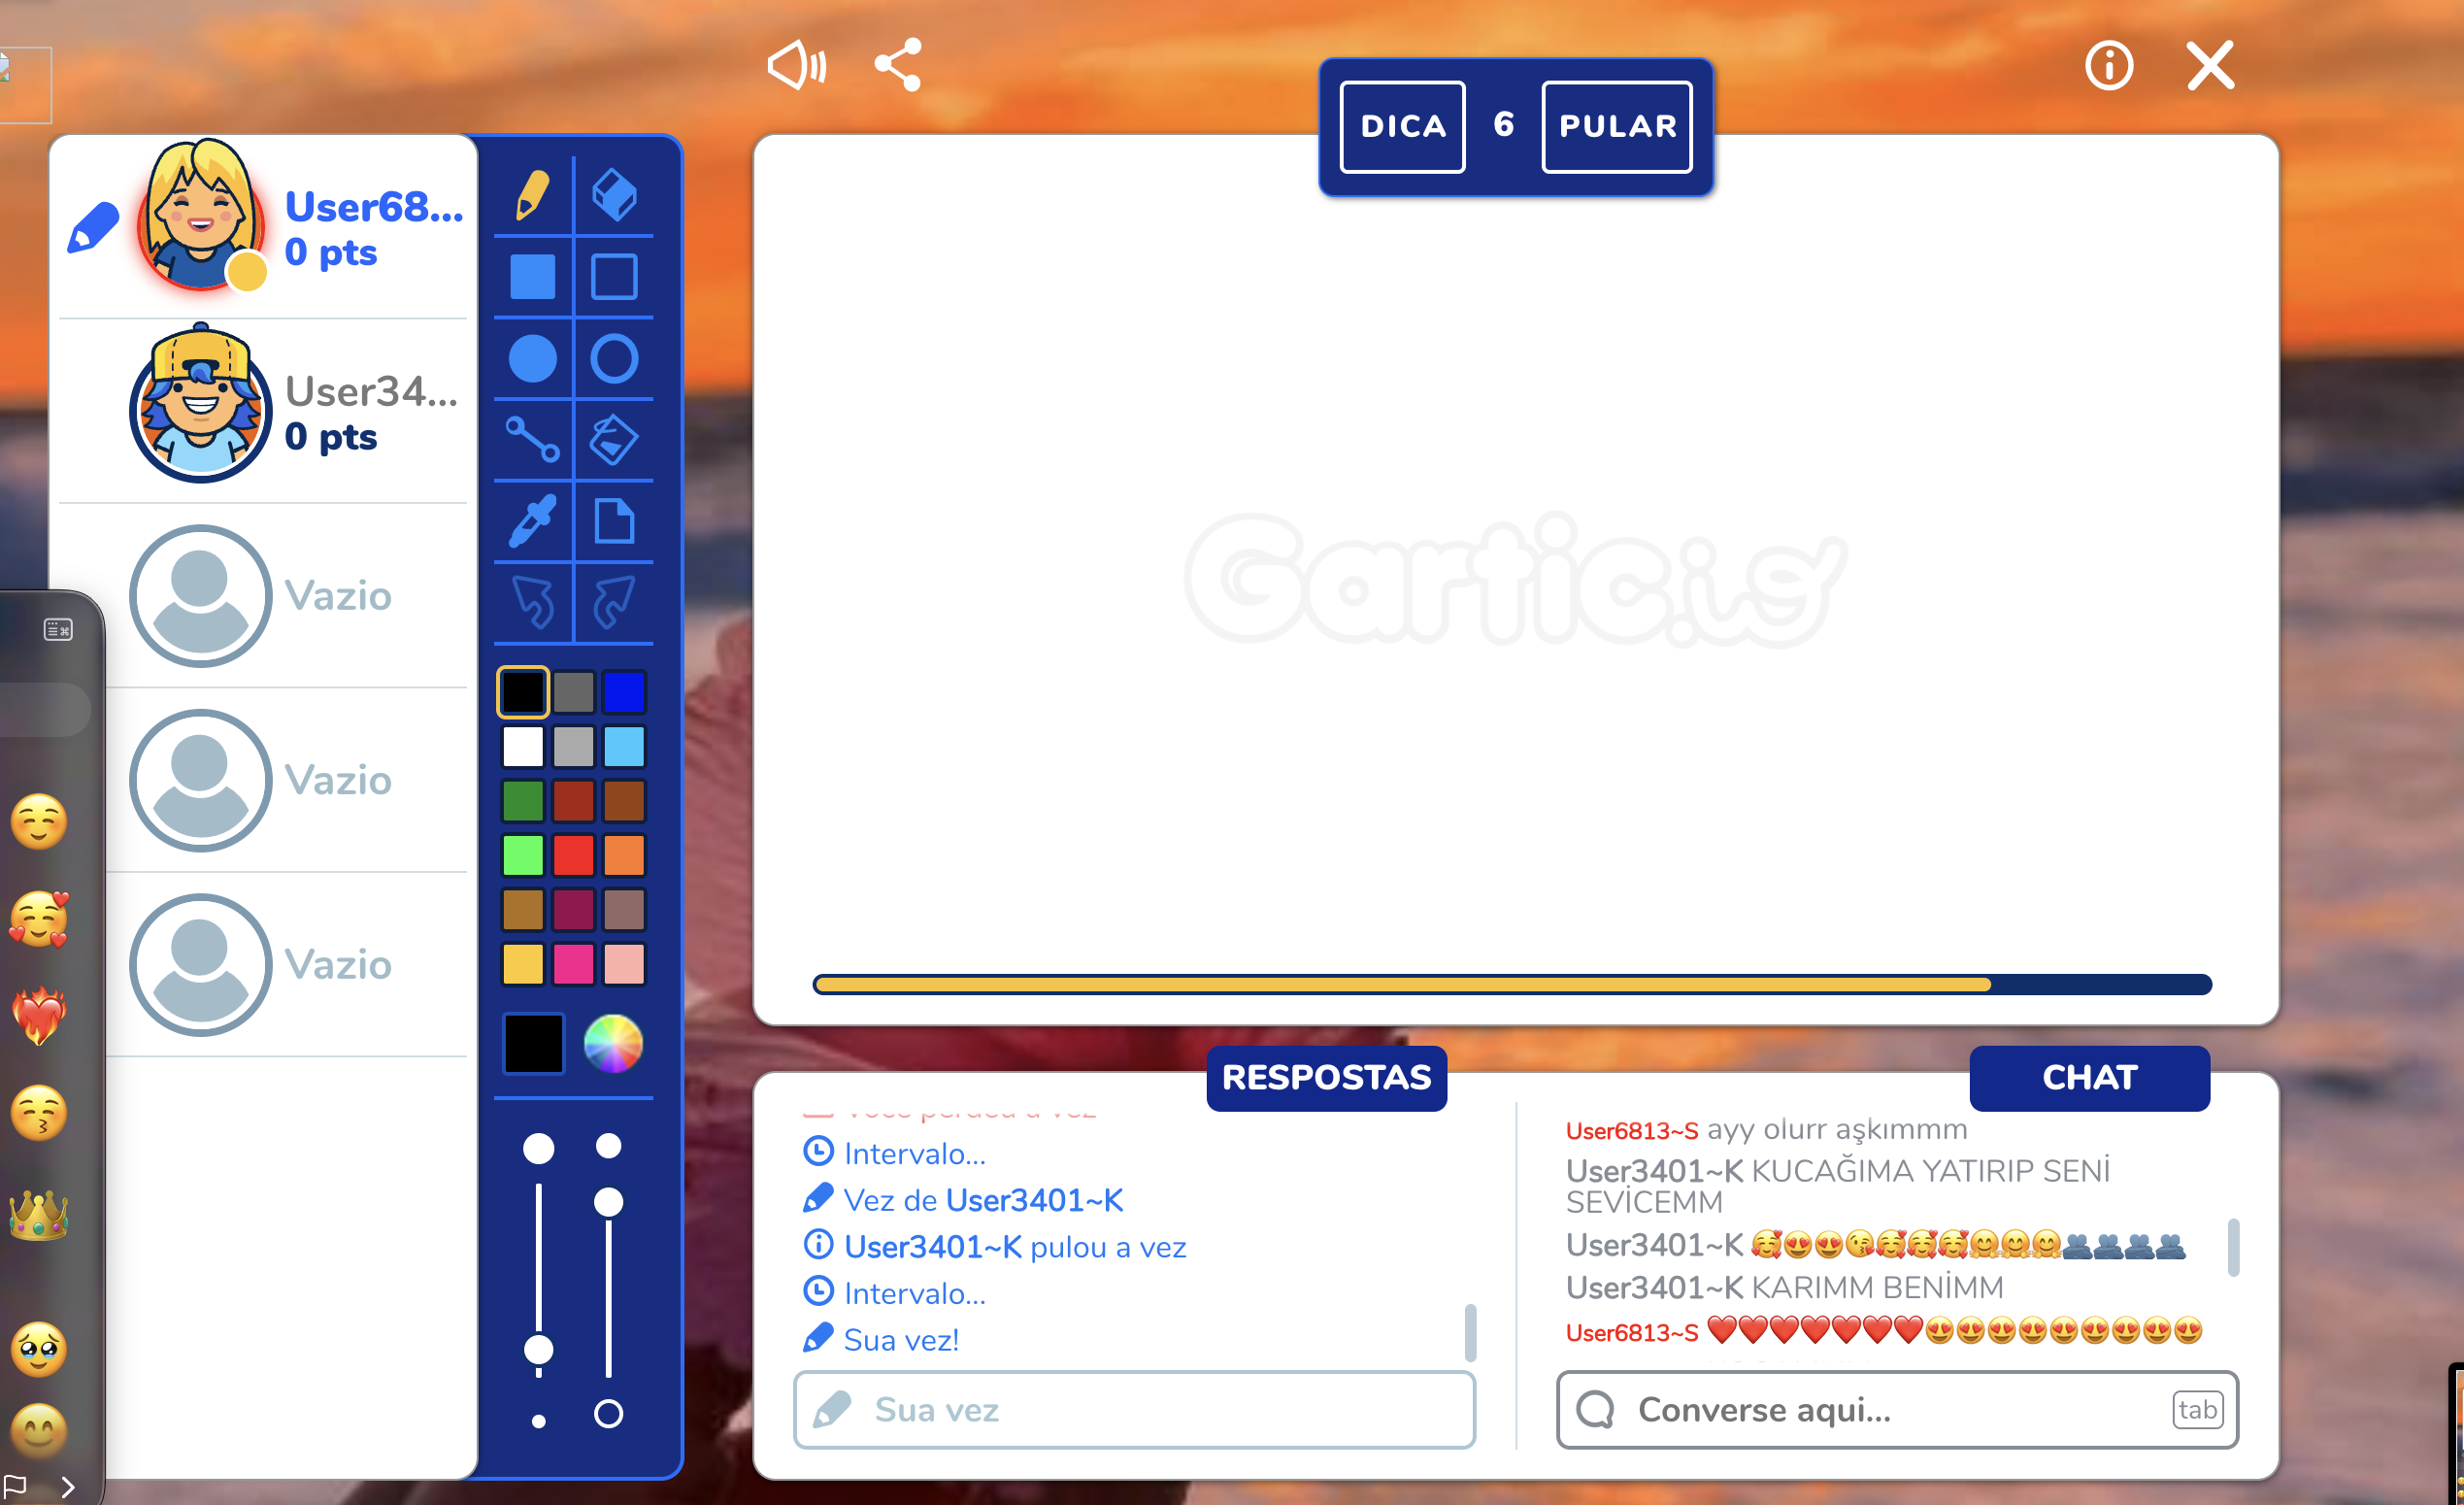Insert the crown emoji from emoji panel
The width and height of the screenshot is (2464, 1505).
[x=39, y=1216]
